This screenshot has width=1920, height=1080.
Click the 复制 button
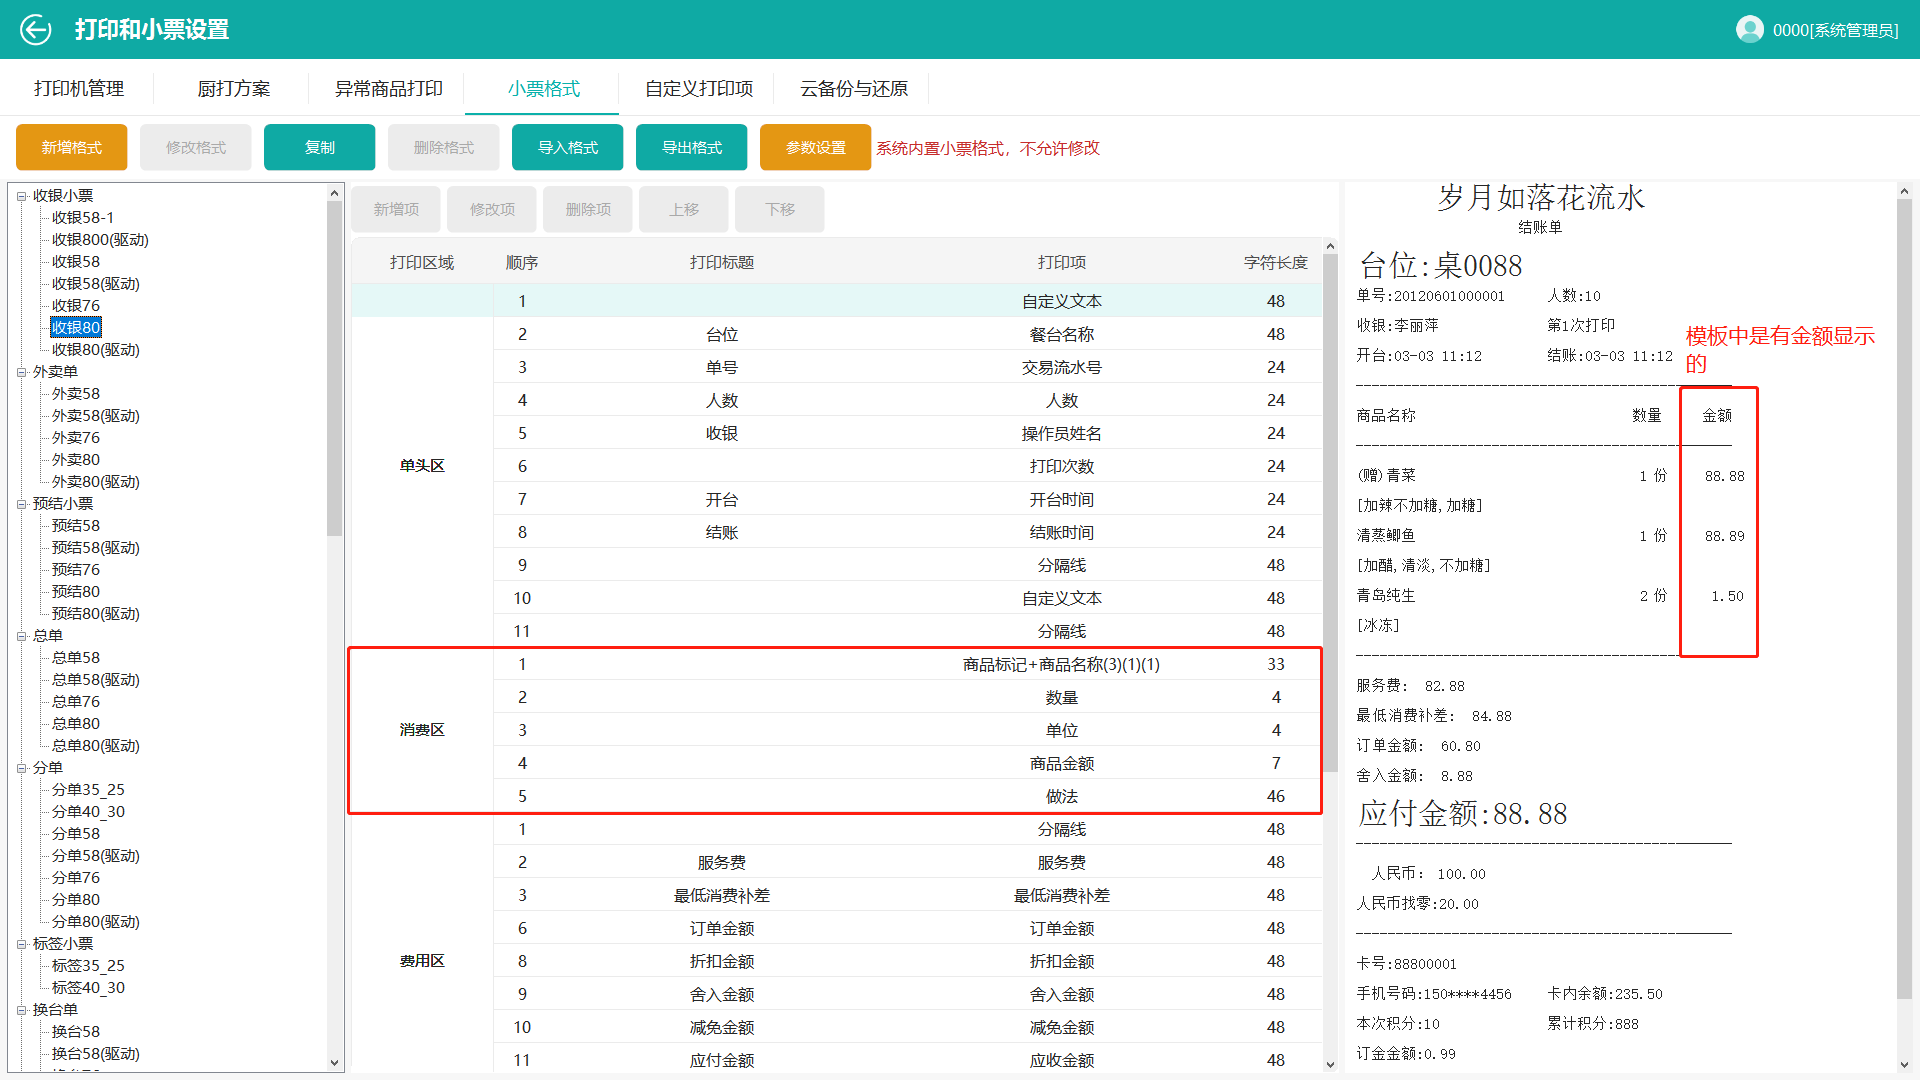[320, 148]
